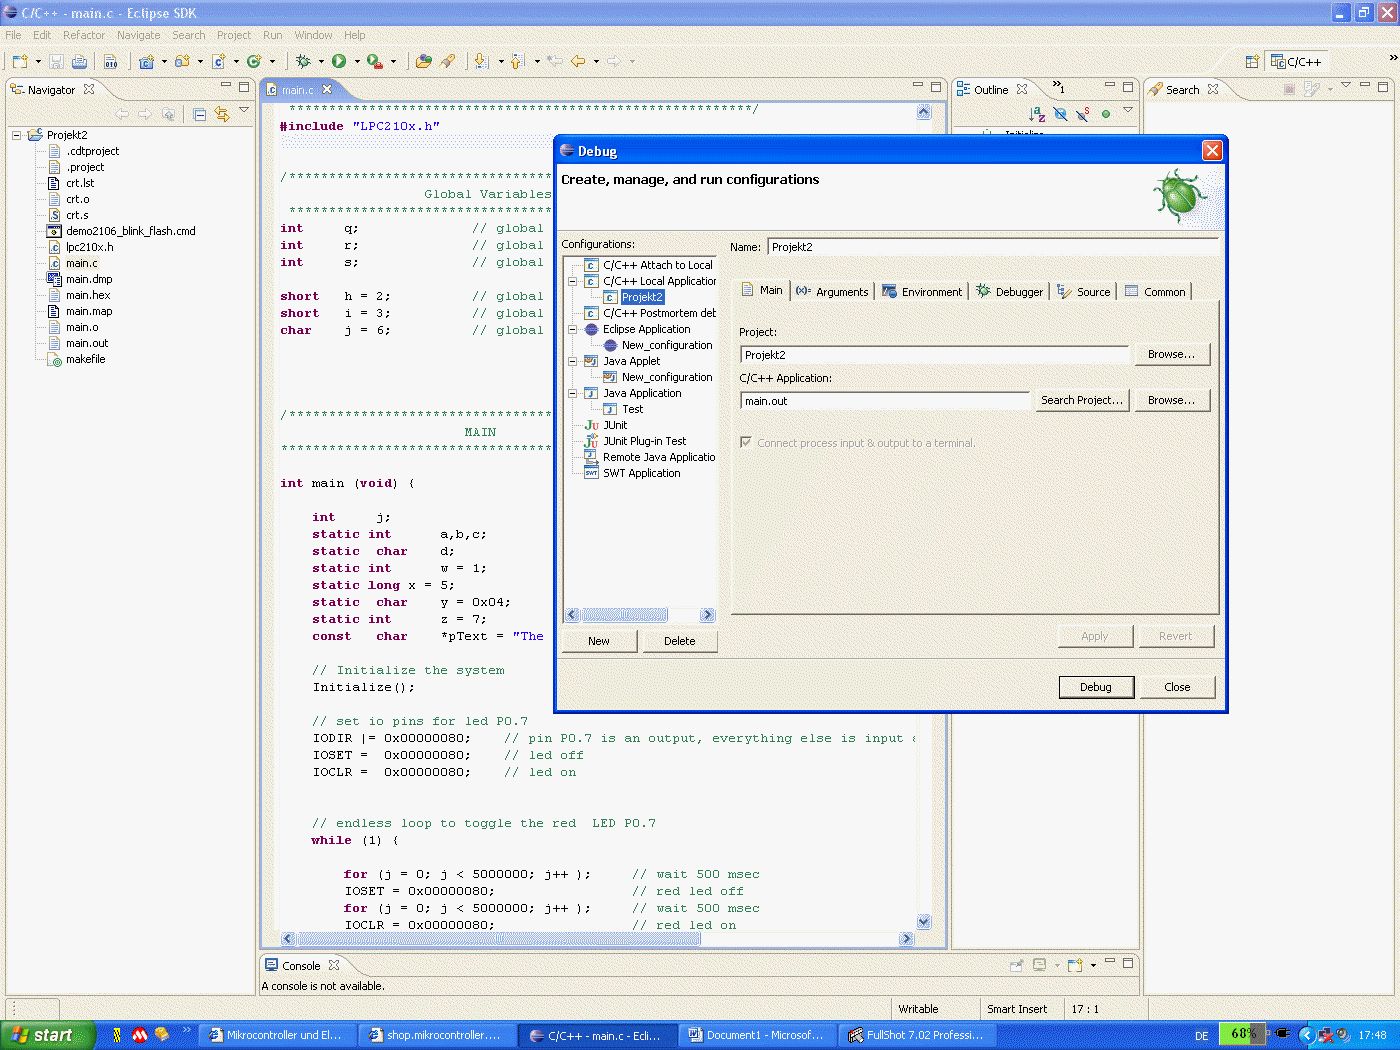
Task: Click the C/C++ Application input field
Action: (884, 401)
